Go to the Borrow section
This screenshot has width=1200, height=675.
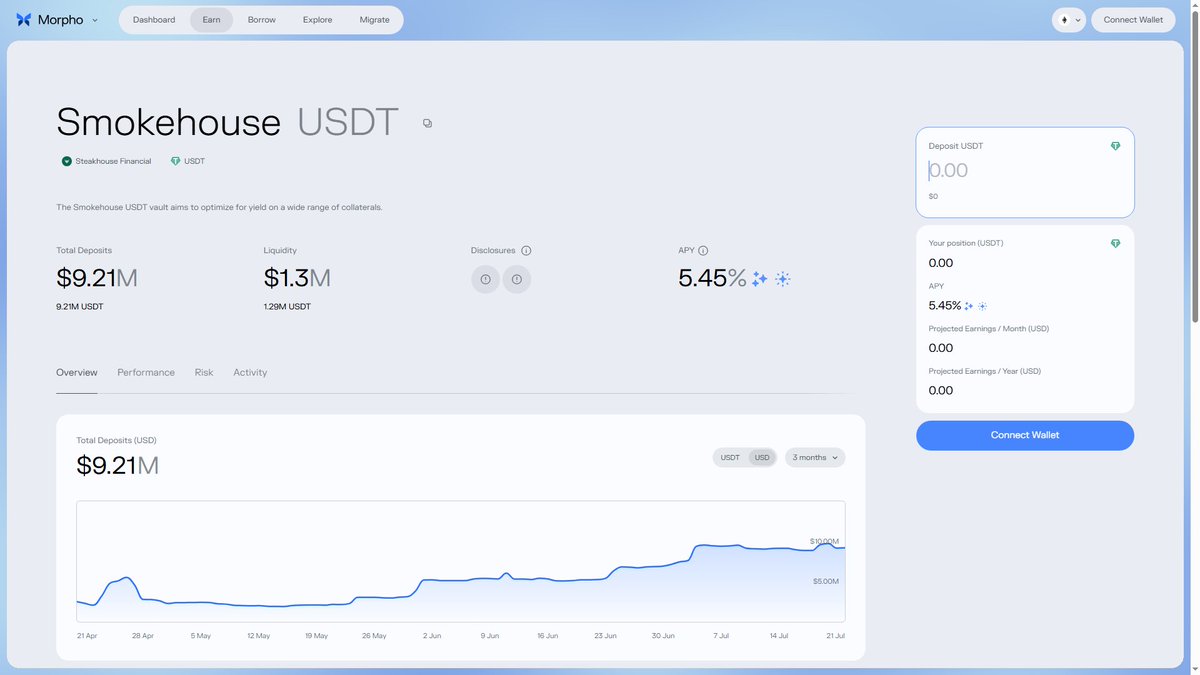click(x=262, y=20)
